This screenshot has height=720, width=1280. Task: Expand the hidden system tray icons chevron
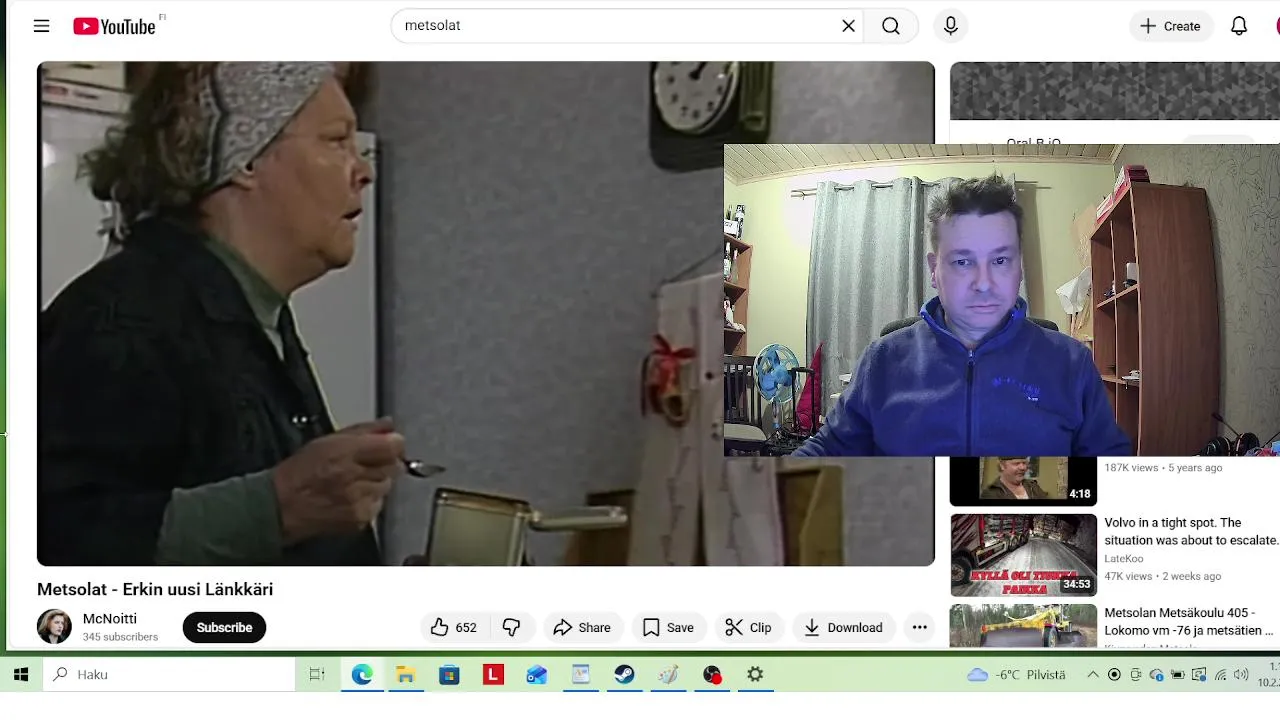pyautogui.click(x=1093, y=675)
